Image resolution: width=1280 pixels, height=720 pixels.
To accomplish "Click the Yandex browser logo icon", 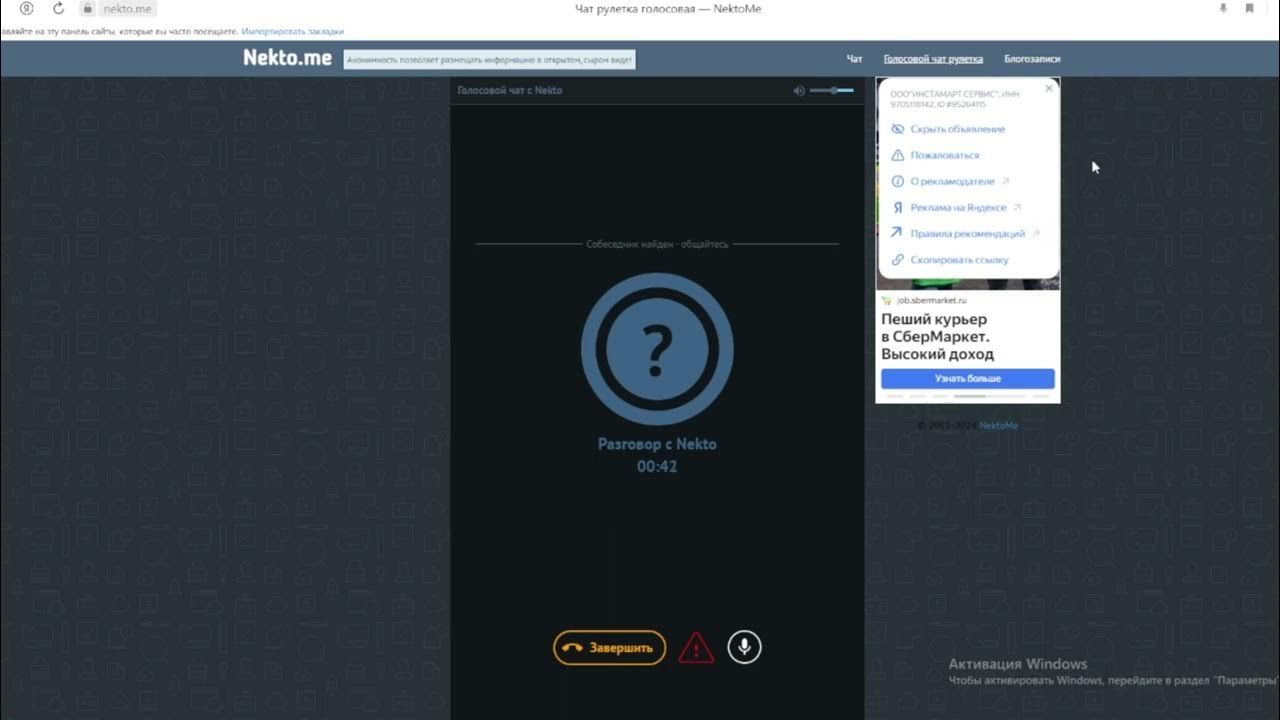I will click(27, 8).
